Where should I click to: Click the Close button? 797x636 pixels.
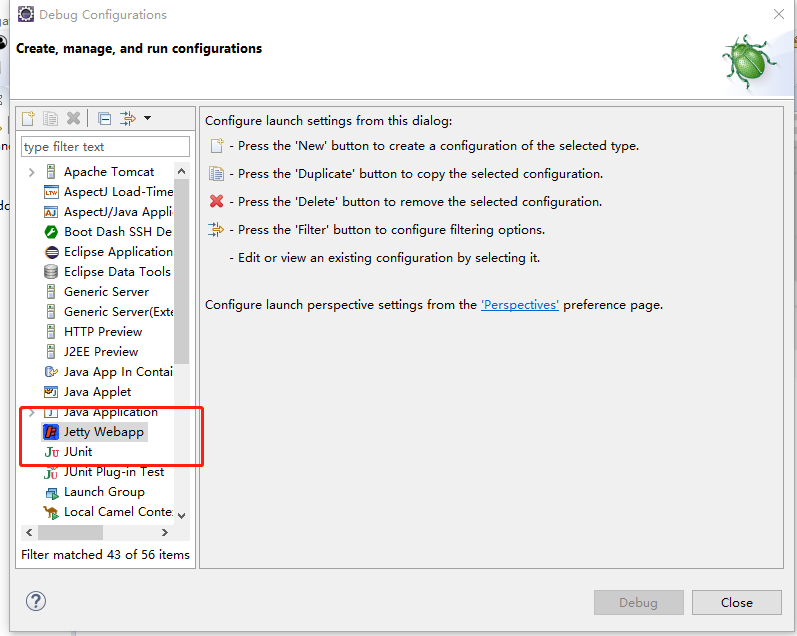pos(737,602)
